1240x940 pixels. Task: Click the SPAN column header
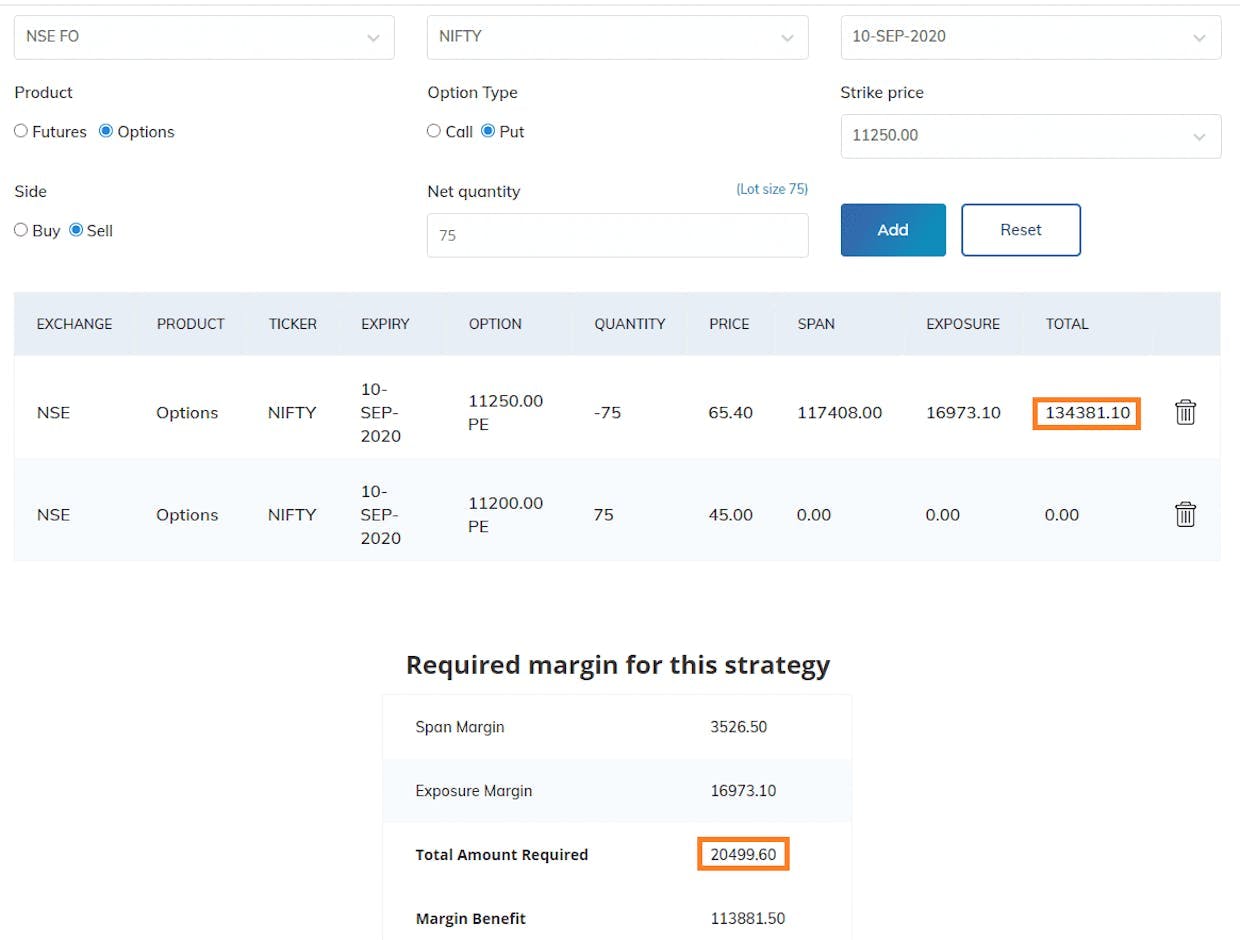pos(816,324)
